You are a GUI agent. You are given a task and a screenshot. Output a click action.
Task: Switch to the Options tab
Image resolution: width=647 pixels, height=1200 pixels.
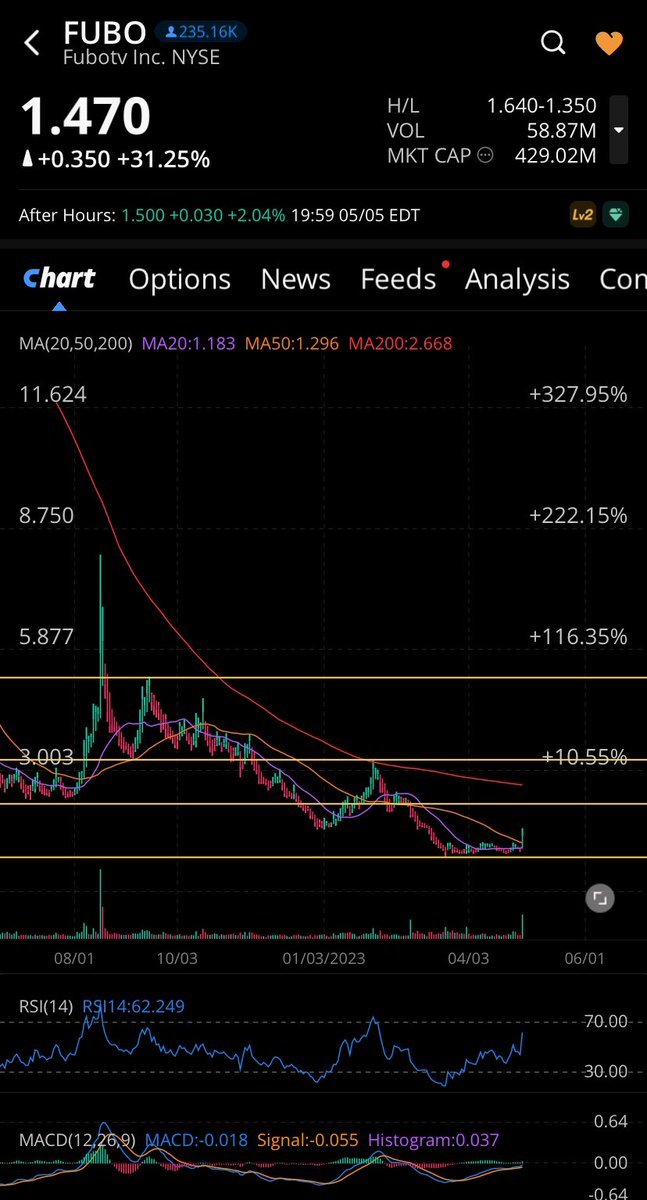(180, 279)
